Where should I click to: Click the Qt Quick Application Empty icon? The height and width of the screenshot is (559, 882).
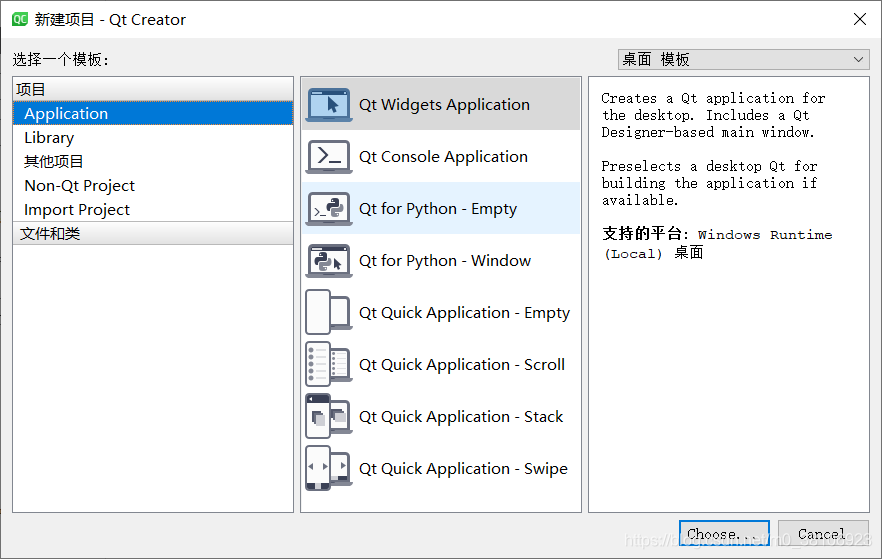(329, 313)
